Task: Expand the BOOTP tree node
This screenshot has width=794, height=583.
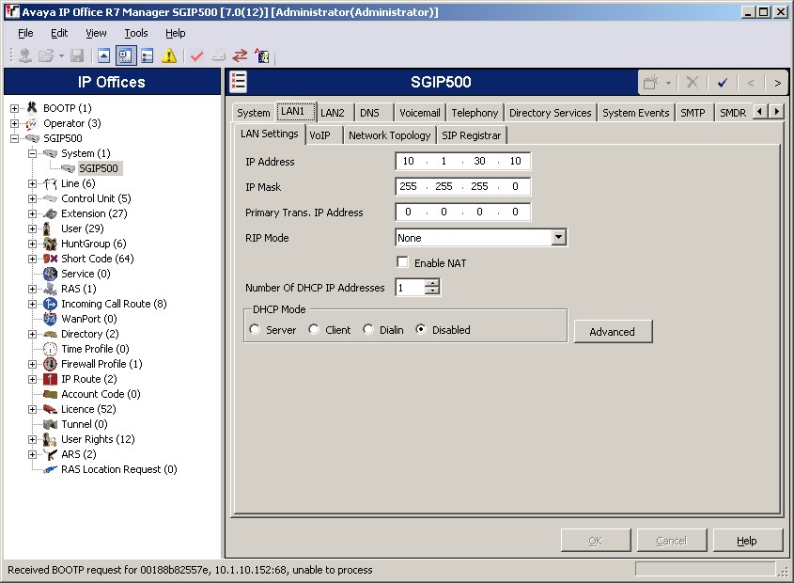Action: pyautogui.click(x=15, y=108)
